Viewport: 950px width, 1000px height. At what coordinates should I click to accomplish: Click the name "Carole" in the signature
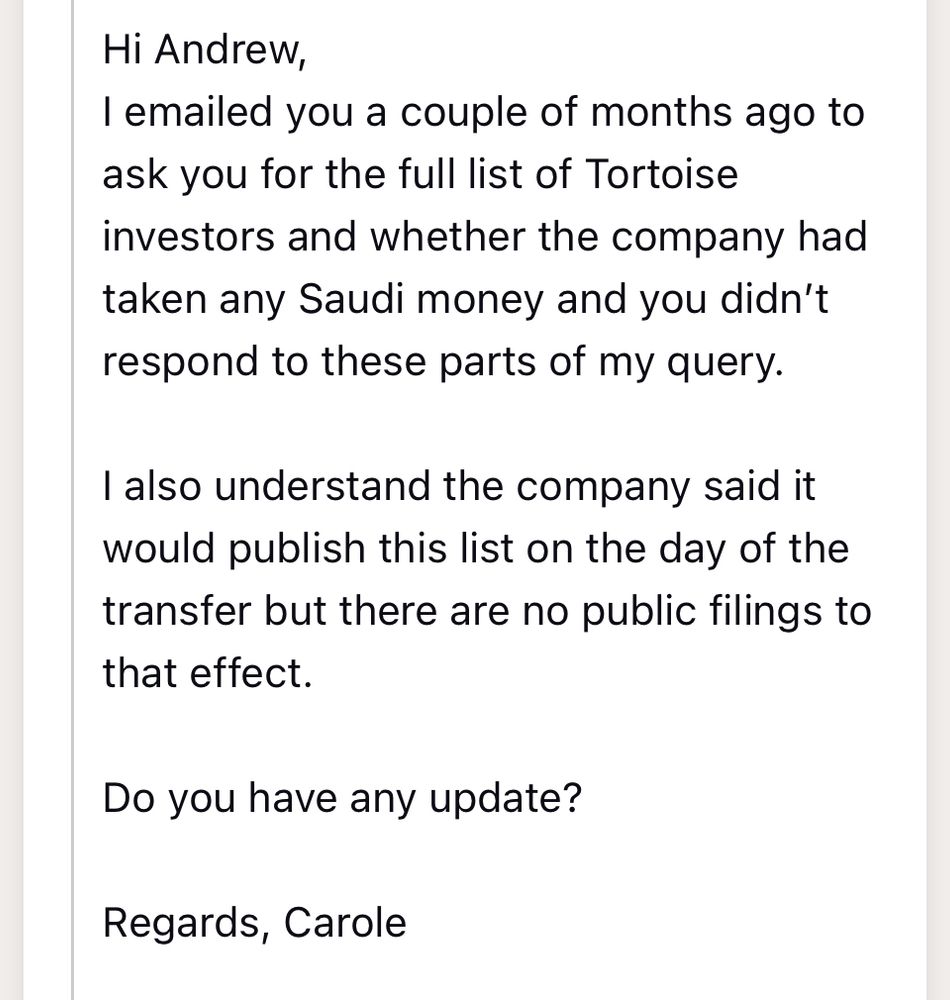[x=345, y=923]
